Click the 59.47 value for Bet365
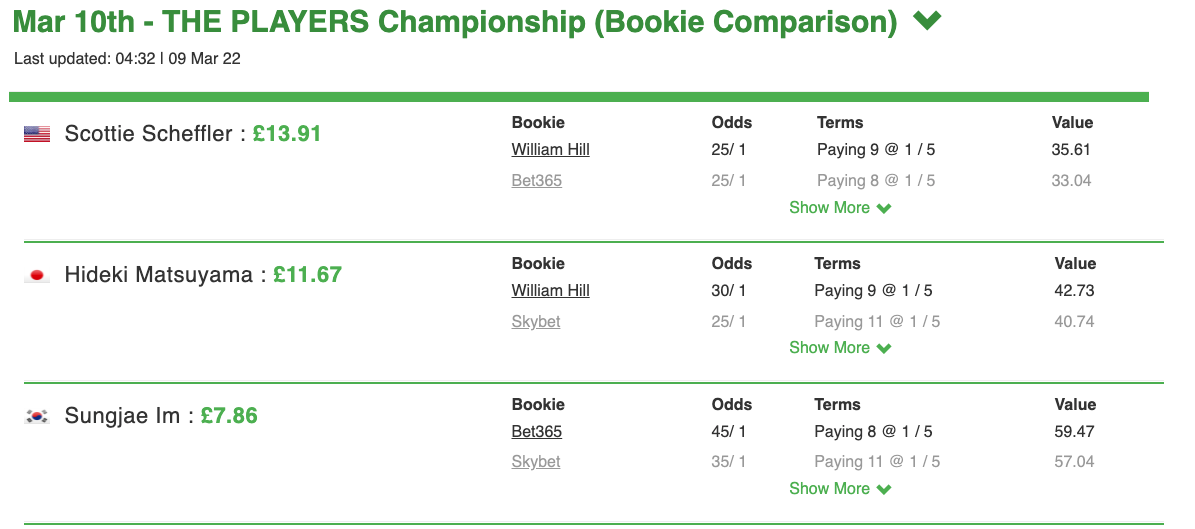This screenshot has width=1195, height=529. coord(1075,431)
